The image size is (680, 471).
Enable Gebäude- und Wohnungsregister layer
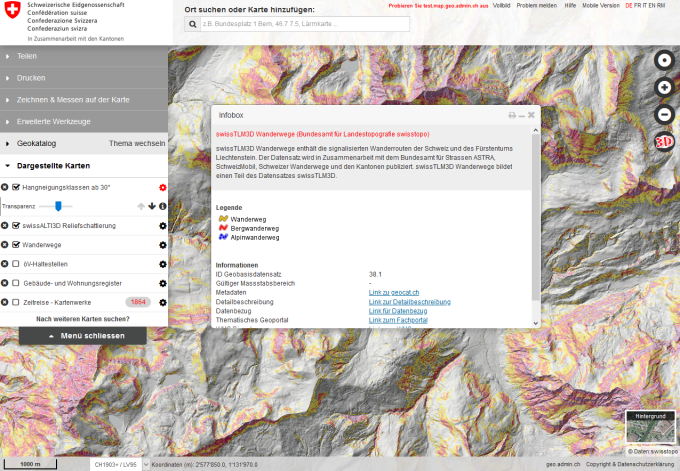(16, 282)
